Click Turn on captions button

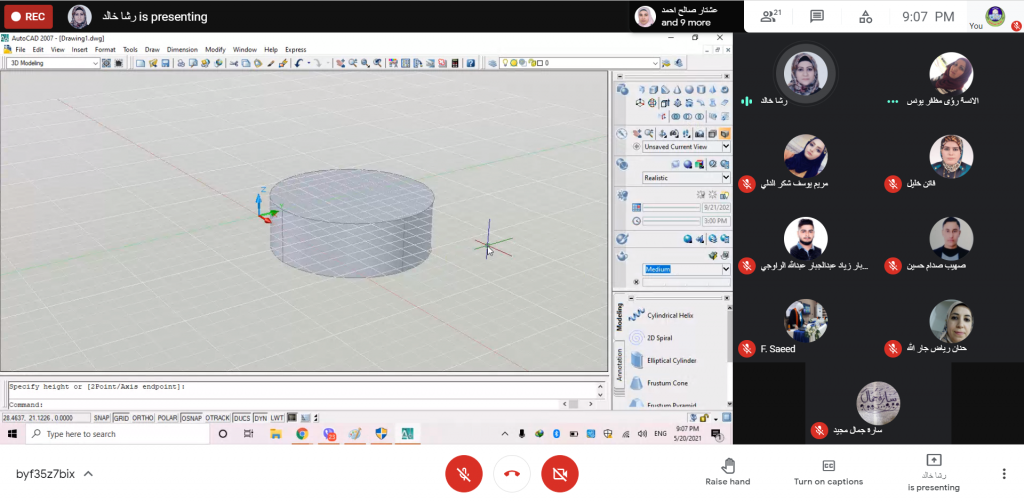tap(828, 473)
